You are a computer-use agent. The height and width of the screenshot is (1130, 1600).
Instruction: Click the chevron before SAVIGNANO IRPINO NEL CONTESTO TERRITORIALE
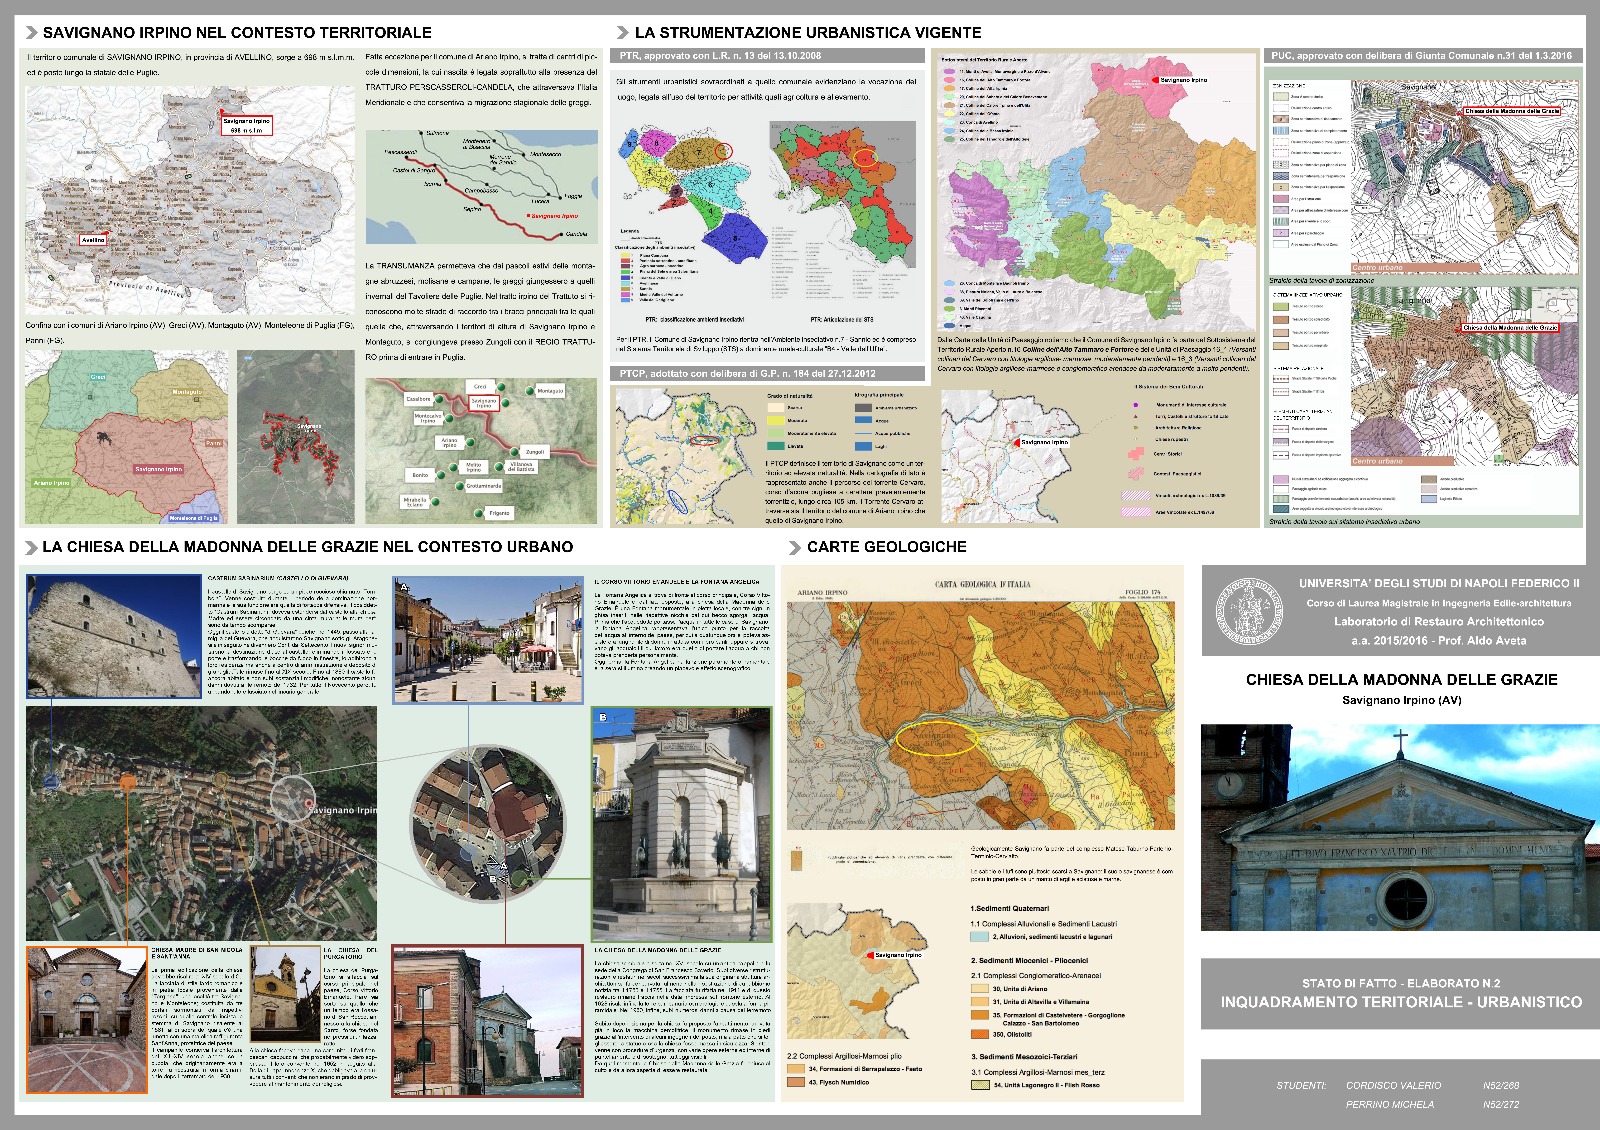(x=30, y=33)
